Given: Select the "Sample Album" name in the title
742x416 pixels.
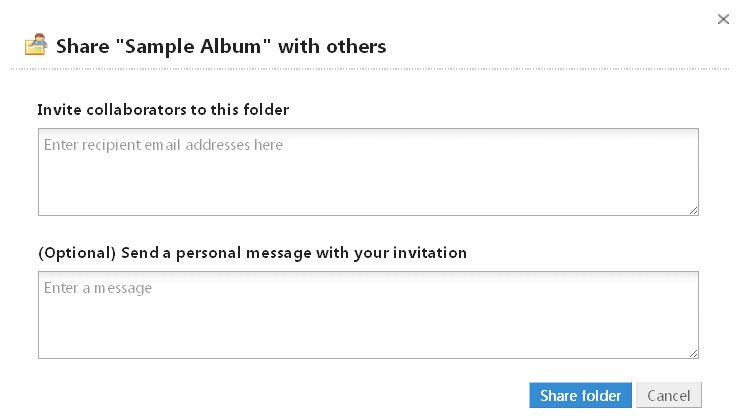Looking at the screenshot, I should 194,46.
